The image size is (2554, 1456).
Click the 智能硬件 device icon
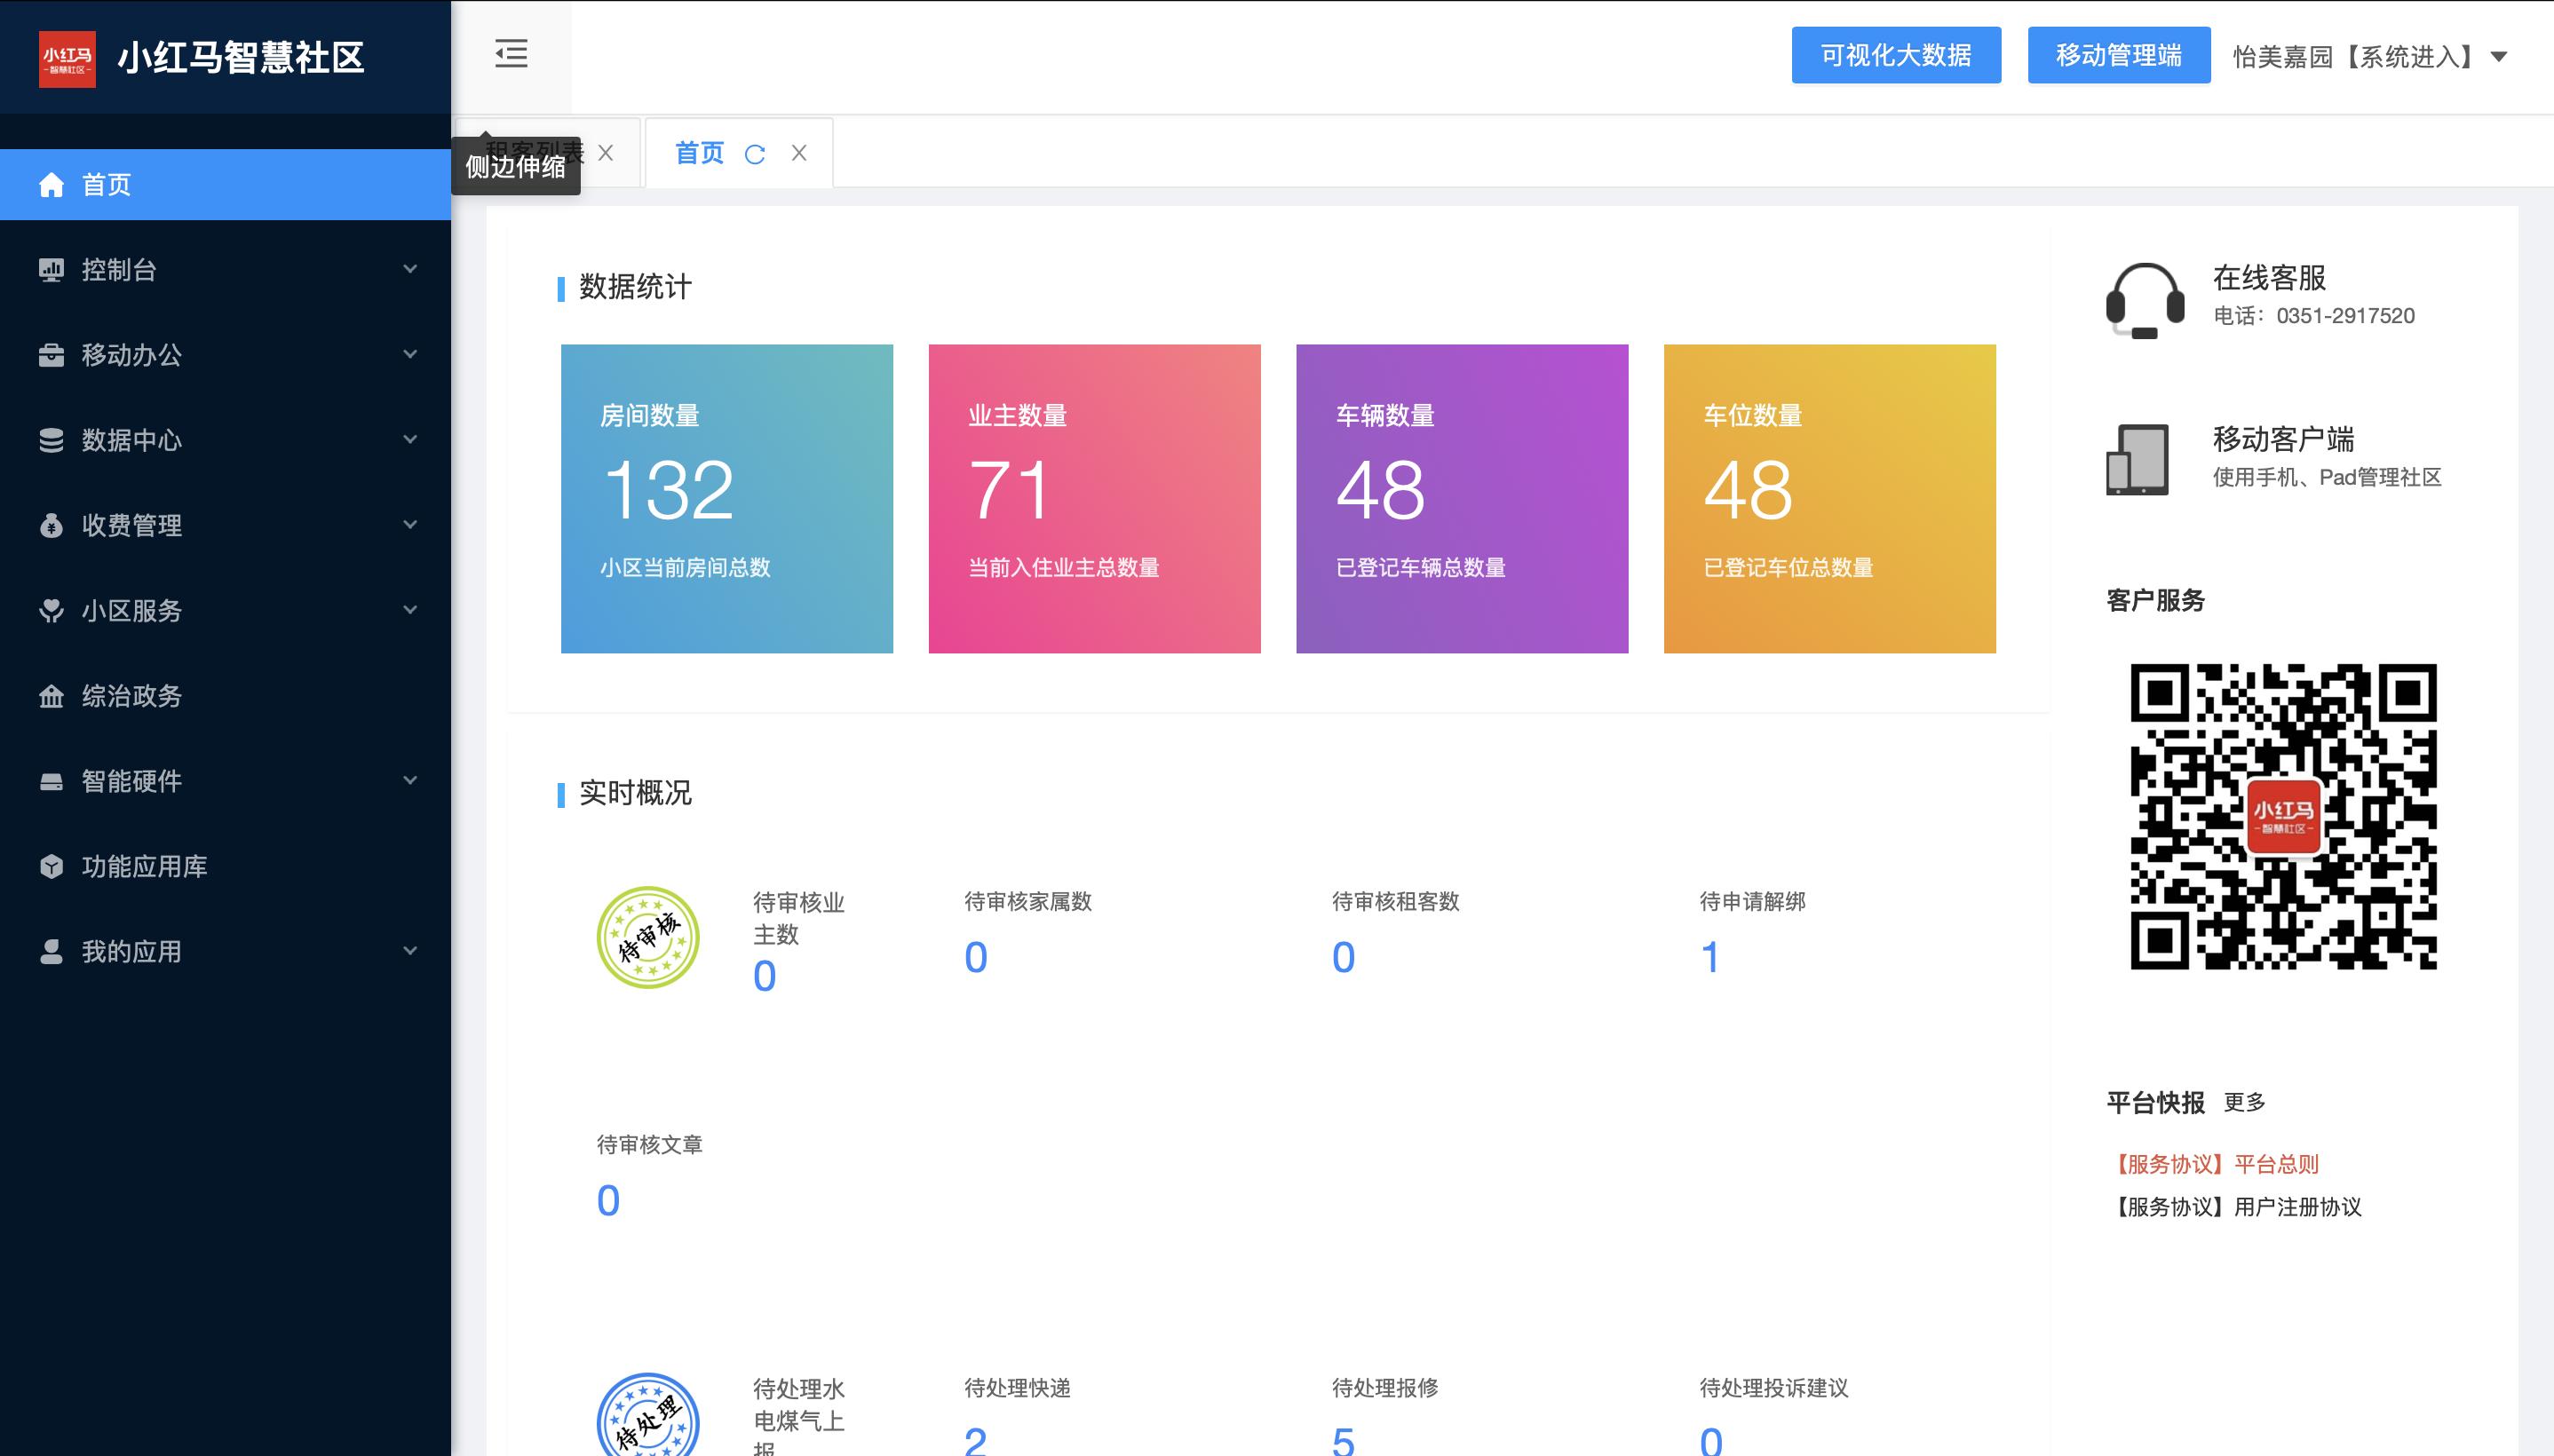click(51, 781)
